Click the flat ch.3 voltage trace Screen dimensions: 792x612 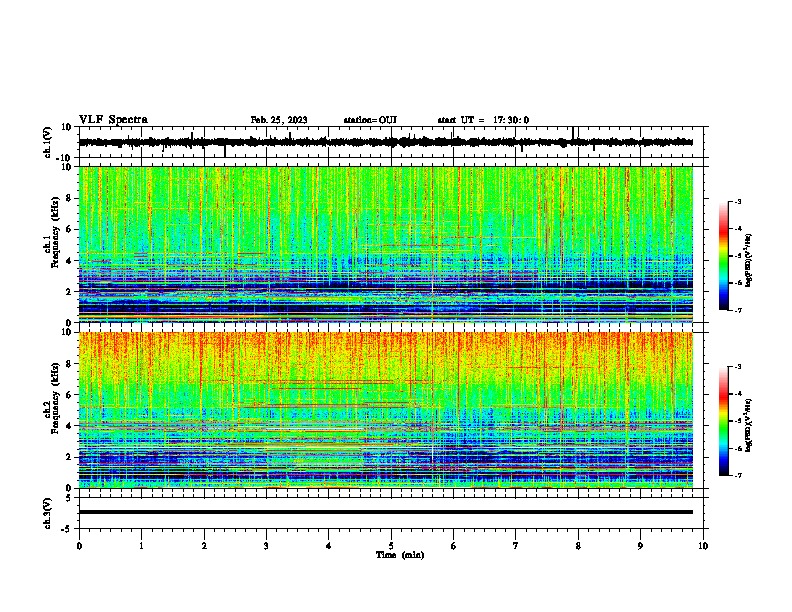385,512
